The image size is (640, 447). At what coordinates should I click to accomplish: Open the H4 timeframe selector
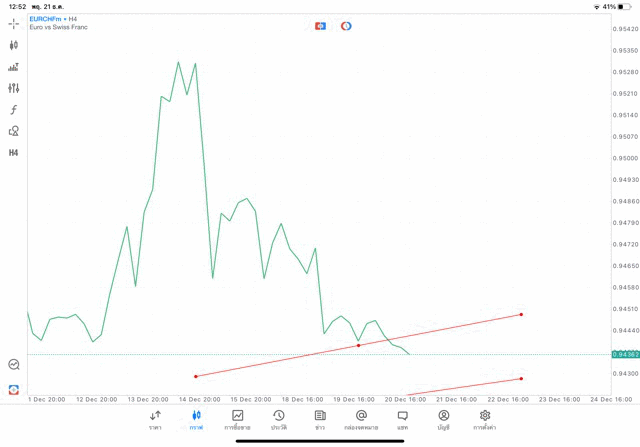pos(14,153)
